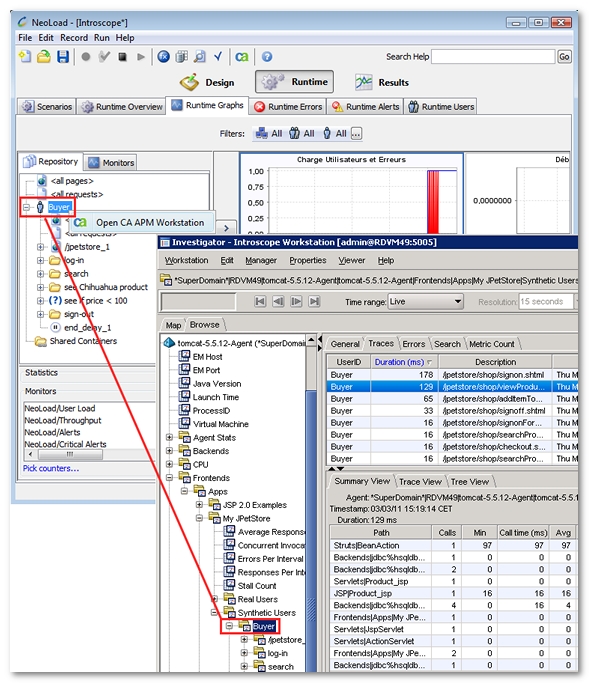The height and width of the screenshot is (683, 589).
Task: Switch to the Monitors tab
Action: [111, 163]
